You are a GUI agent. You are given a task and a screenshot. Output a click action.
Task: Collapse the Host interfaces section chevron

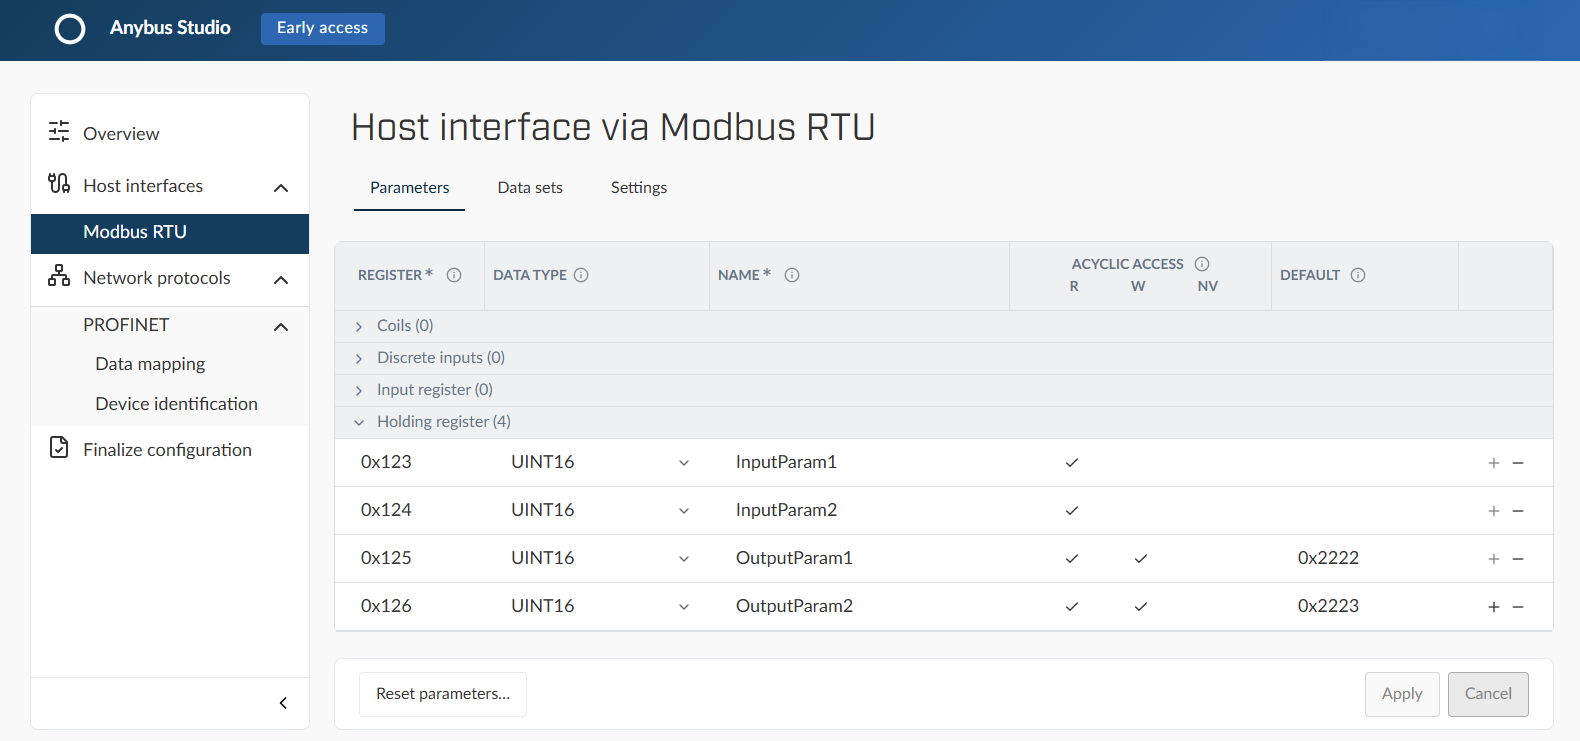tap(281, 188)
